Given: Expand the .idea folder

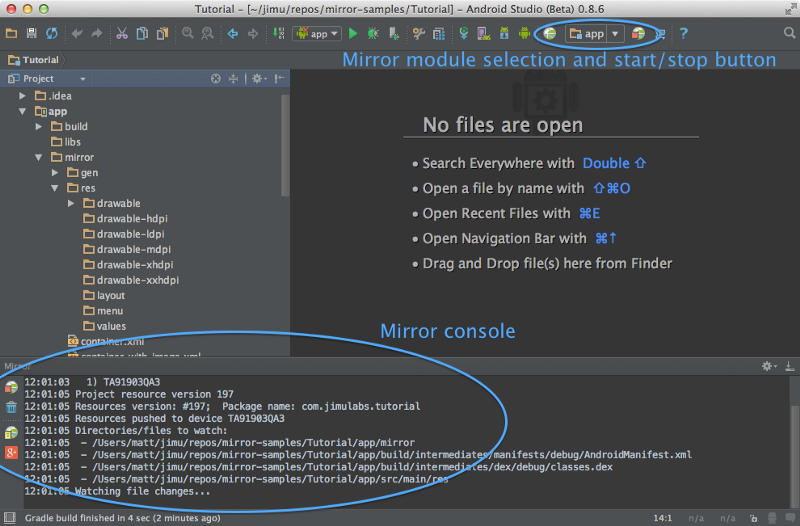Looking at the screenshot, I should 22,96.
